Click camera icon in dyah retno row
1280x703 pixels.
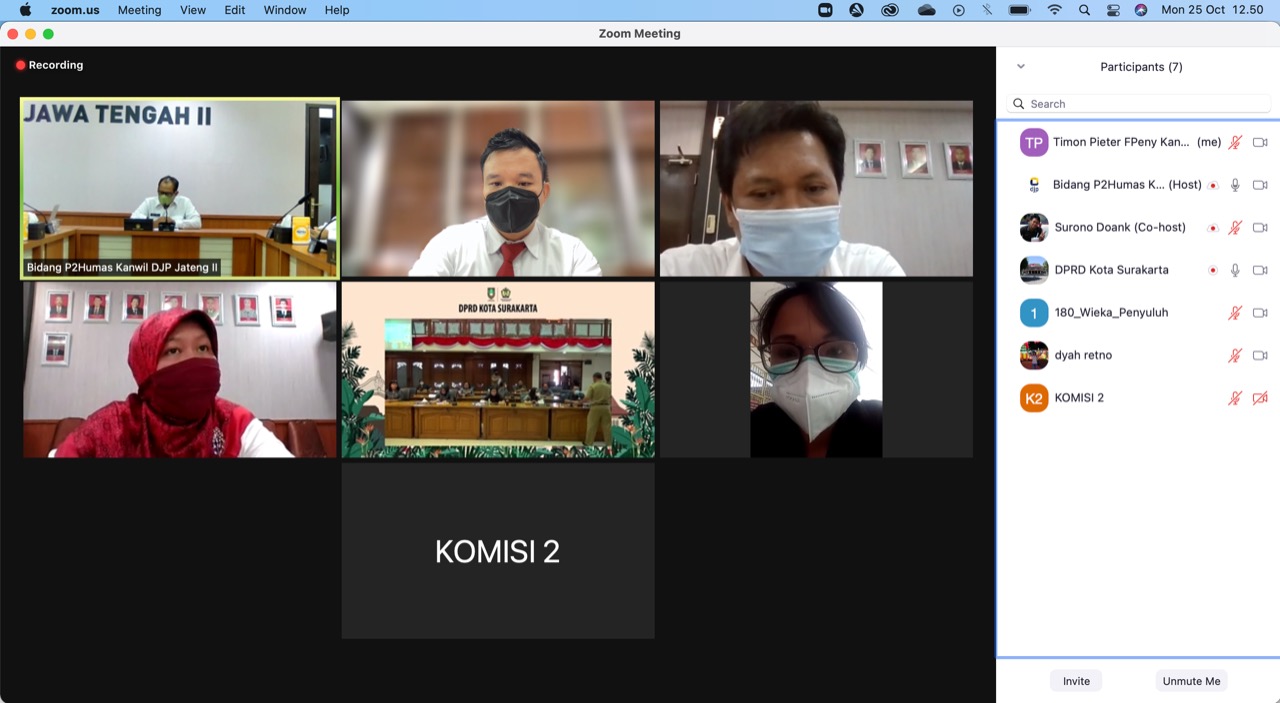[x=1260, y=355]
